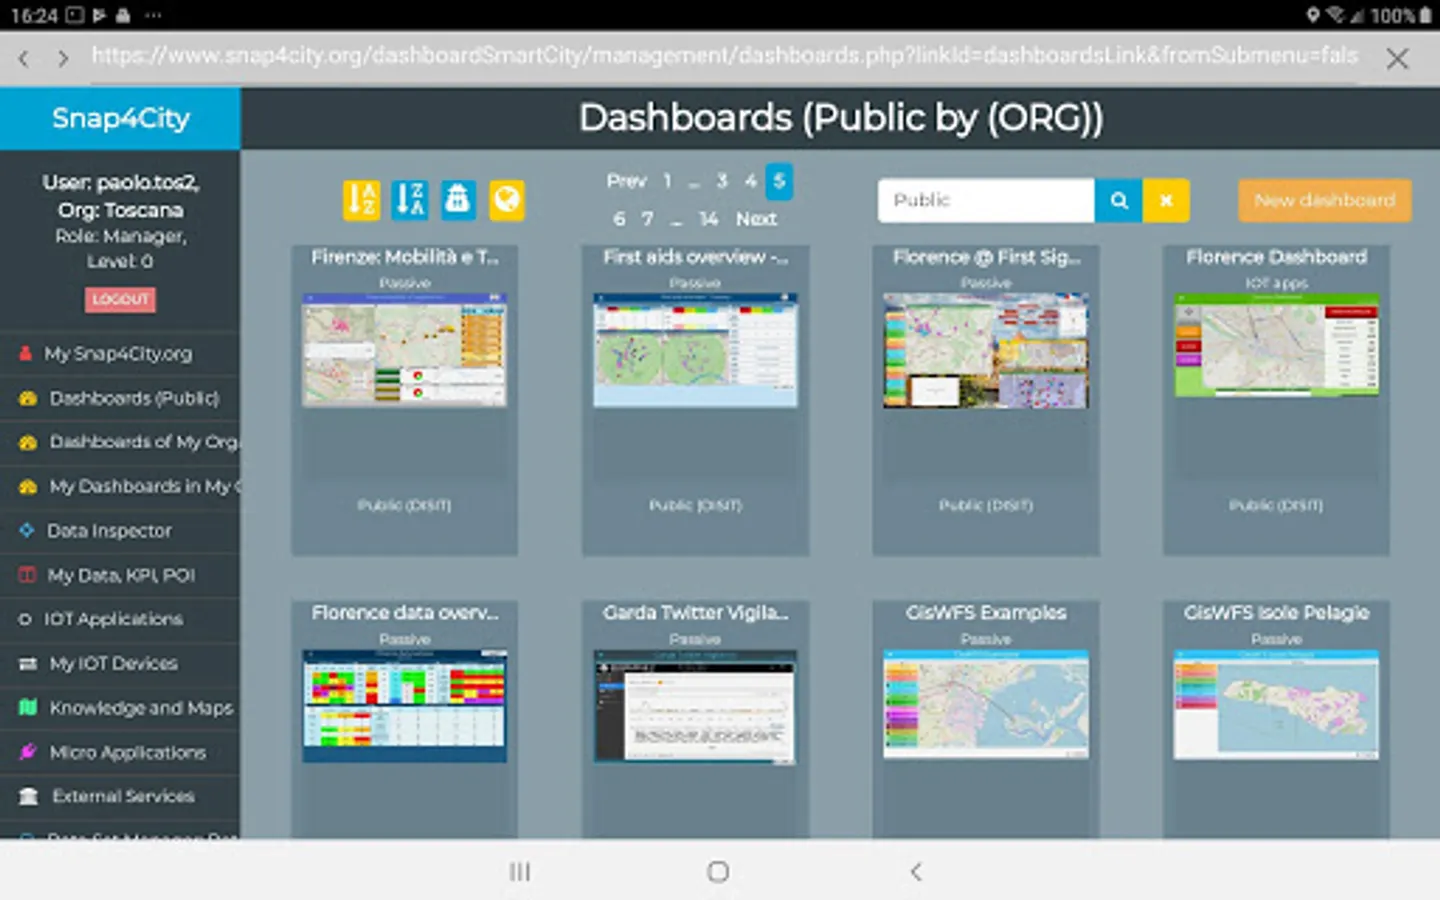Click the New dashboard button

pos(1324,200)
